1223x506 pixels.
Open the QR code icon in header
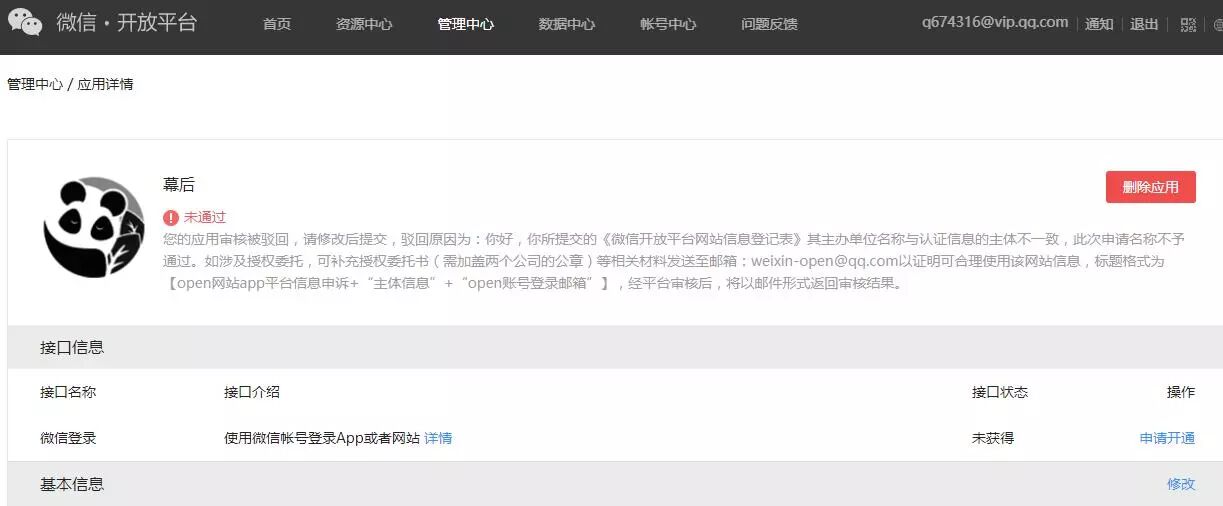click(x=1188, y=25)
